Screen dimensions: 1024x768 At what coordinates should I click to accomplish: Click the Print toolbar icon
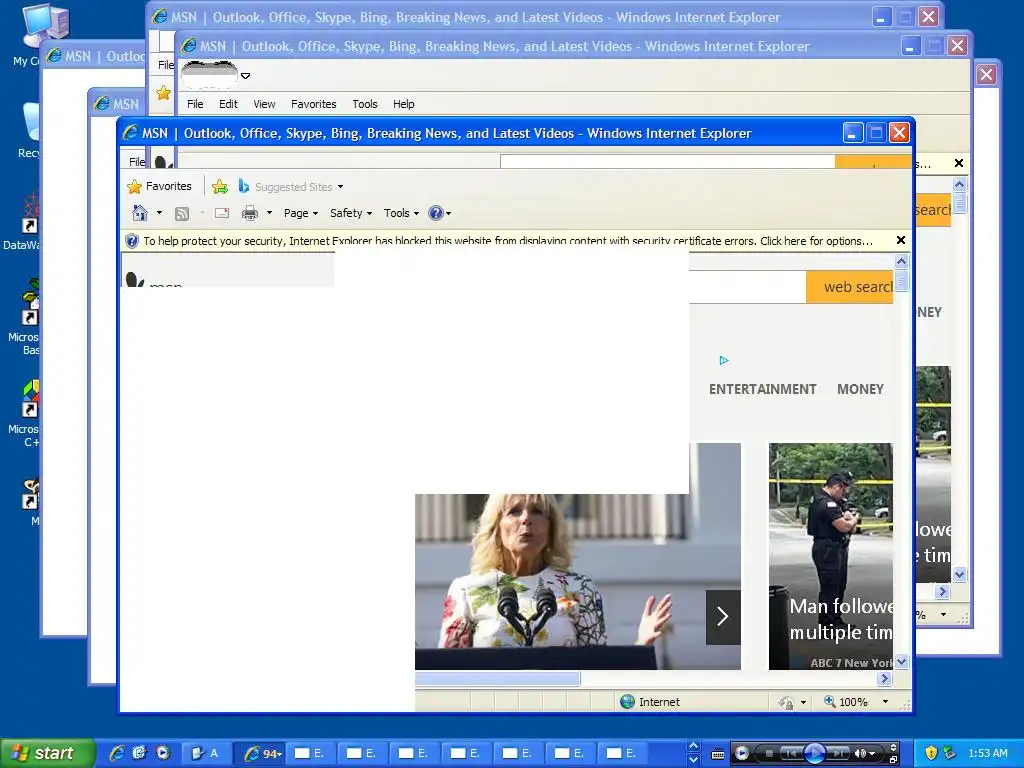249,213
